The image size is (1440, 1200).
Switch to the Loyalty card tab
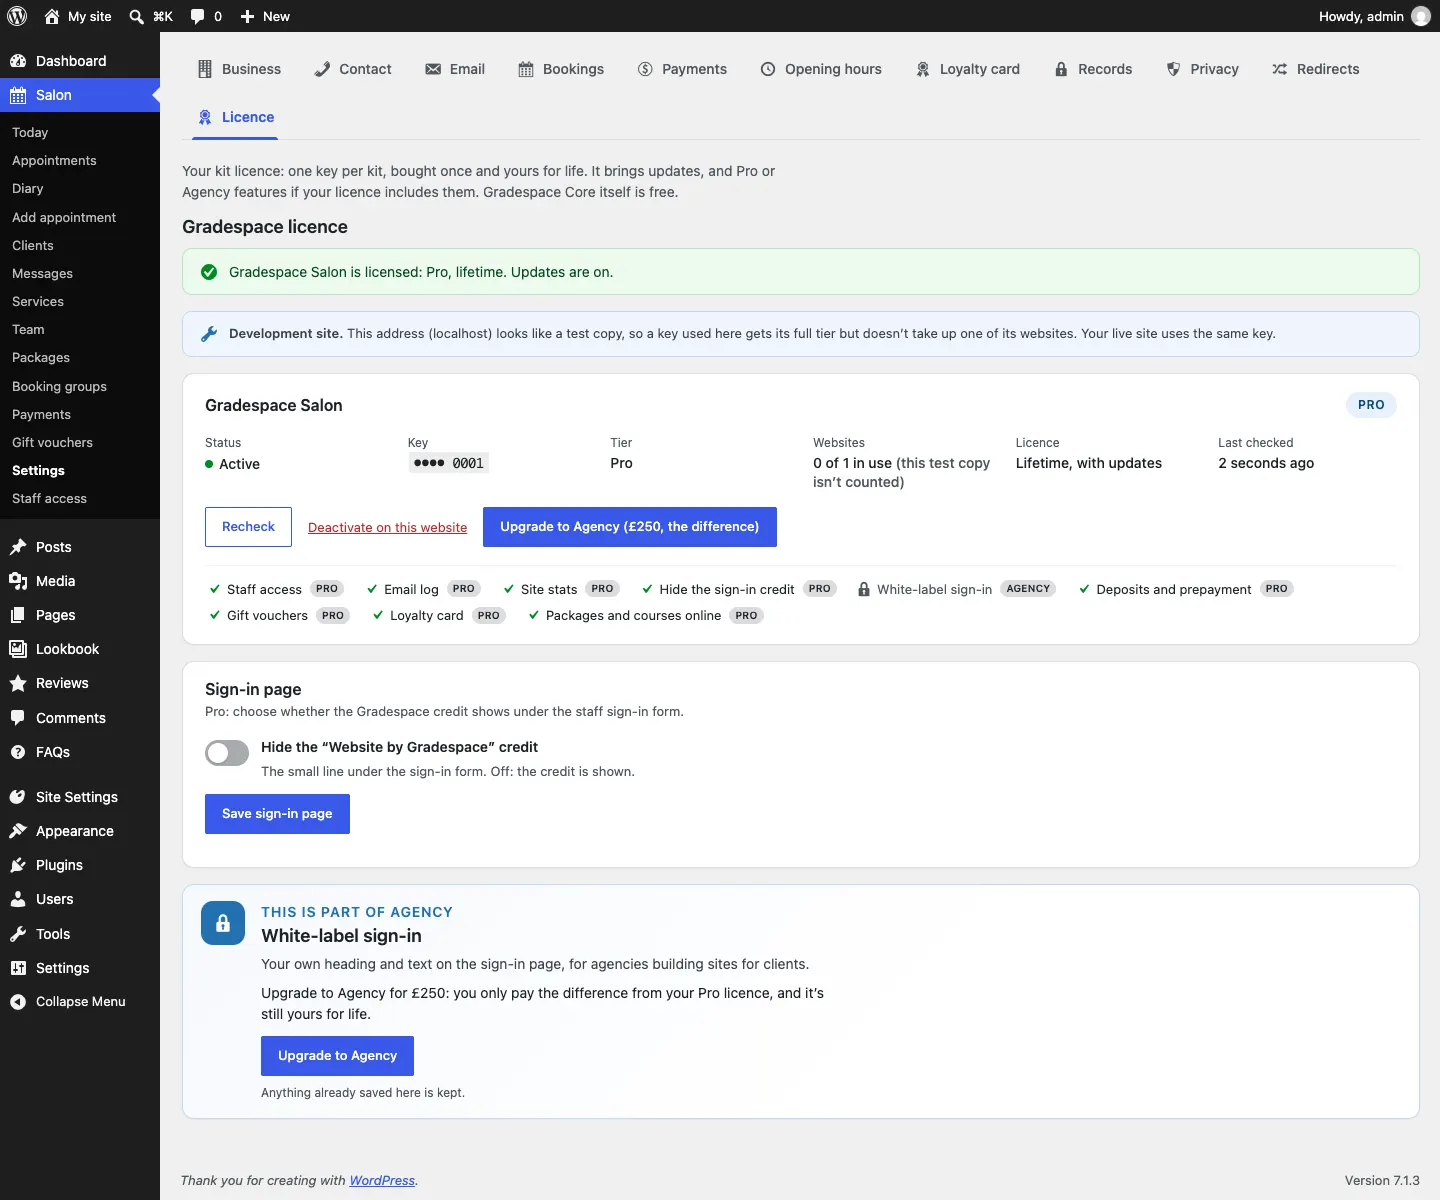[x=968, y=69]
